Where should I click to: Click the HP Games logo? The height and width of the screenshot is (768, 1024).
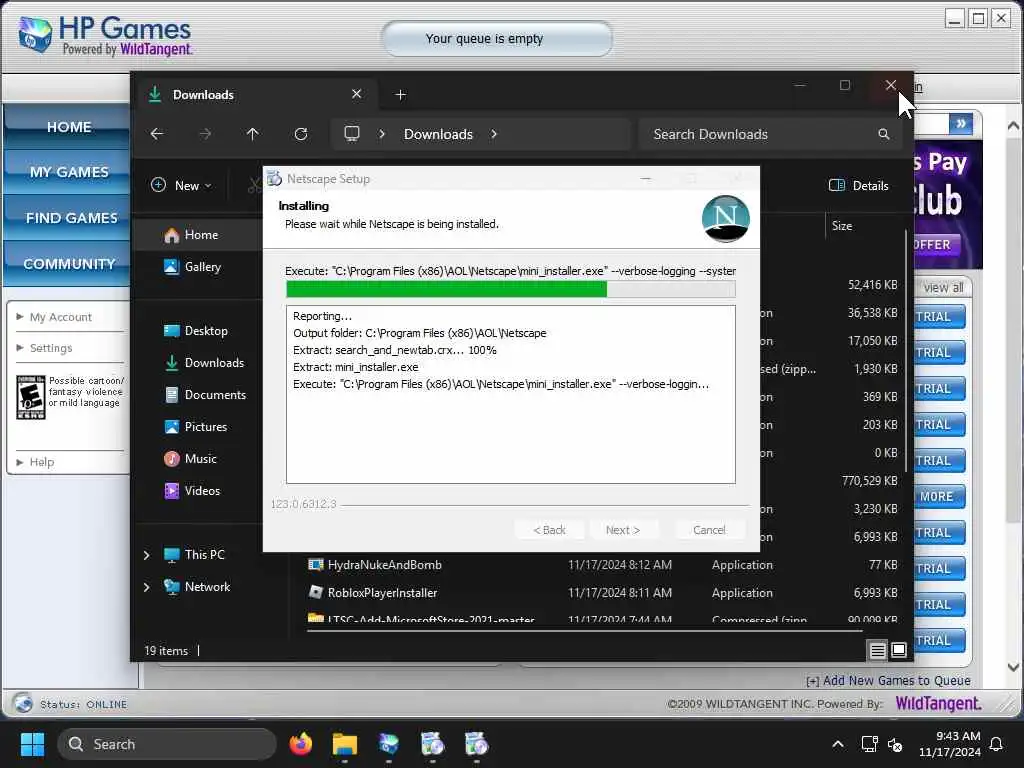pos(104,36)
